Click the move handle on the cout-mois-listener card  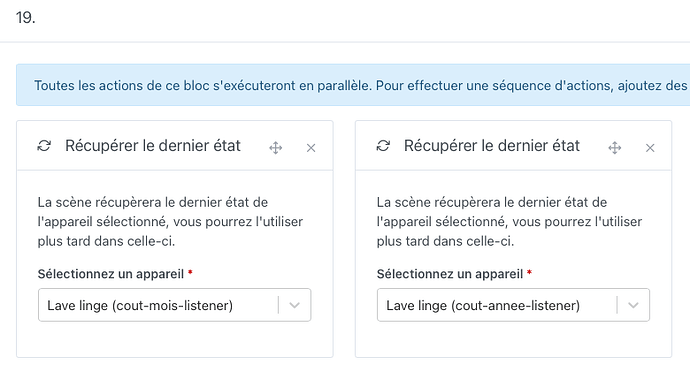tap(276, 148)
